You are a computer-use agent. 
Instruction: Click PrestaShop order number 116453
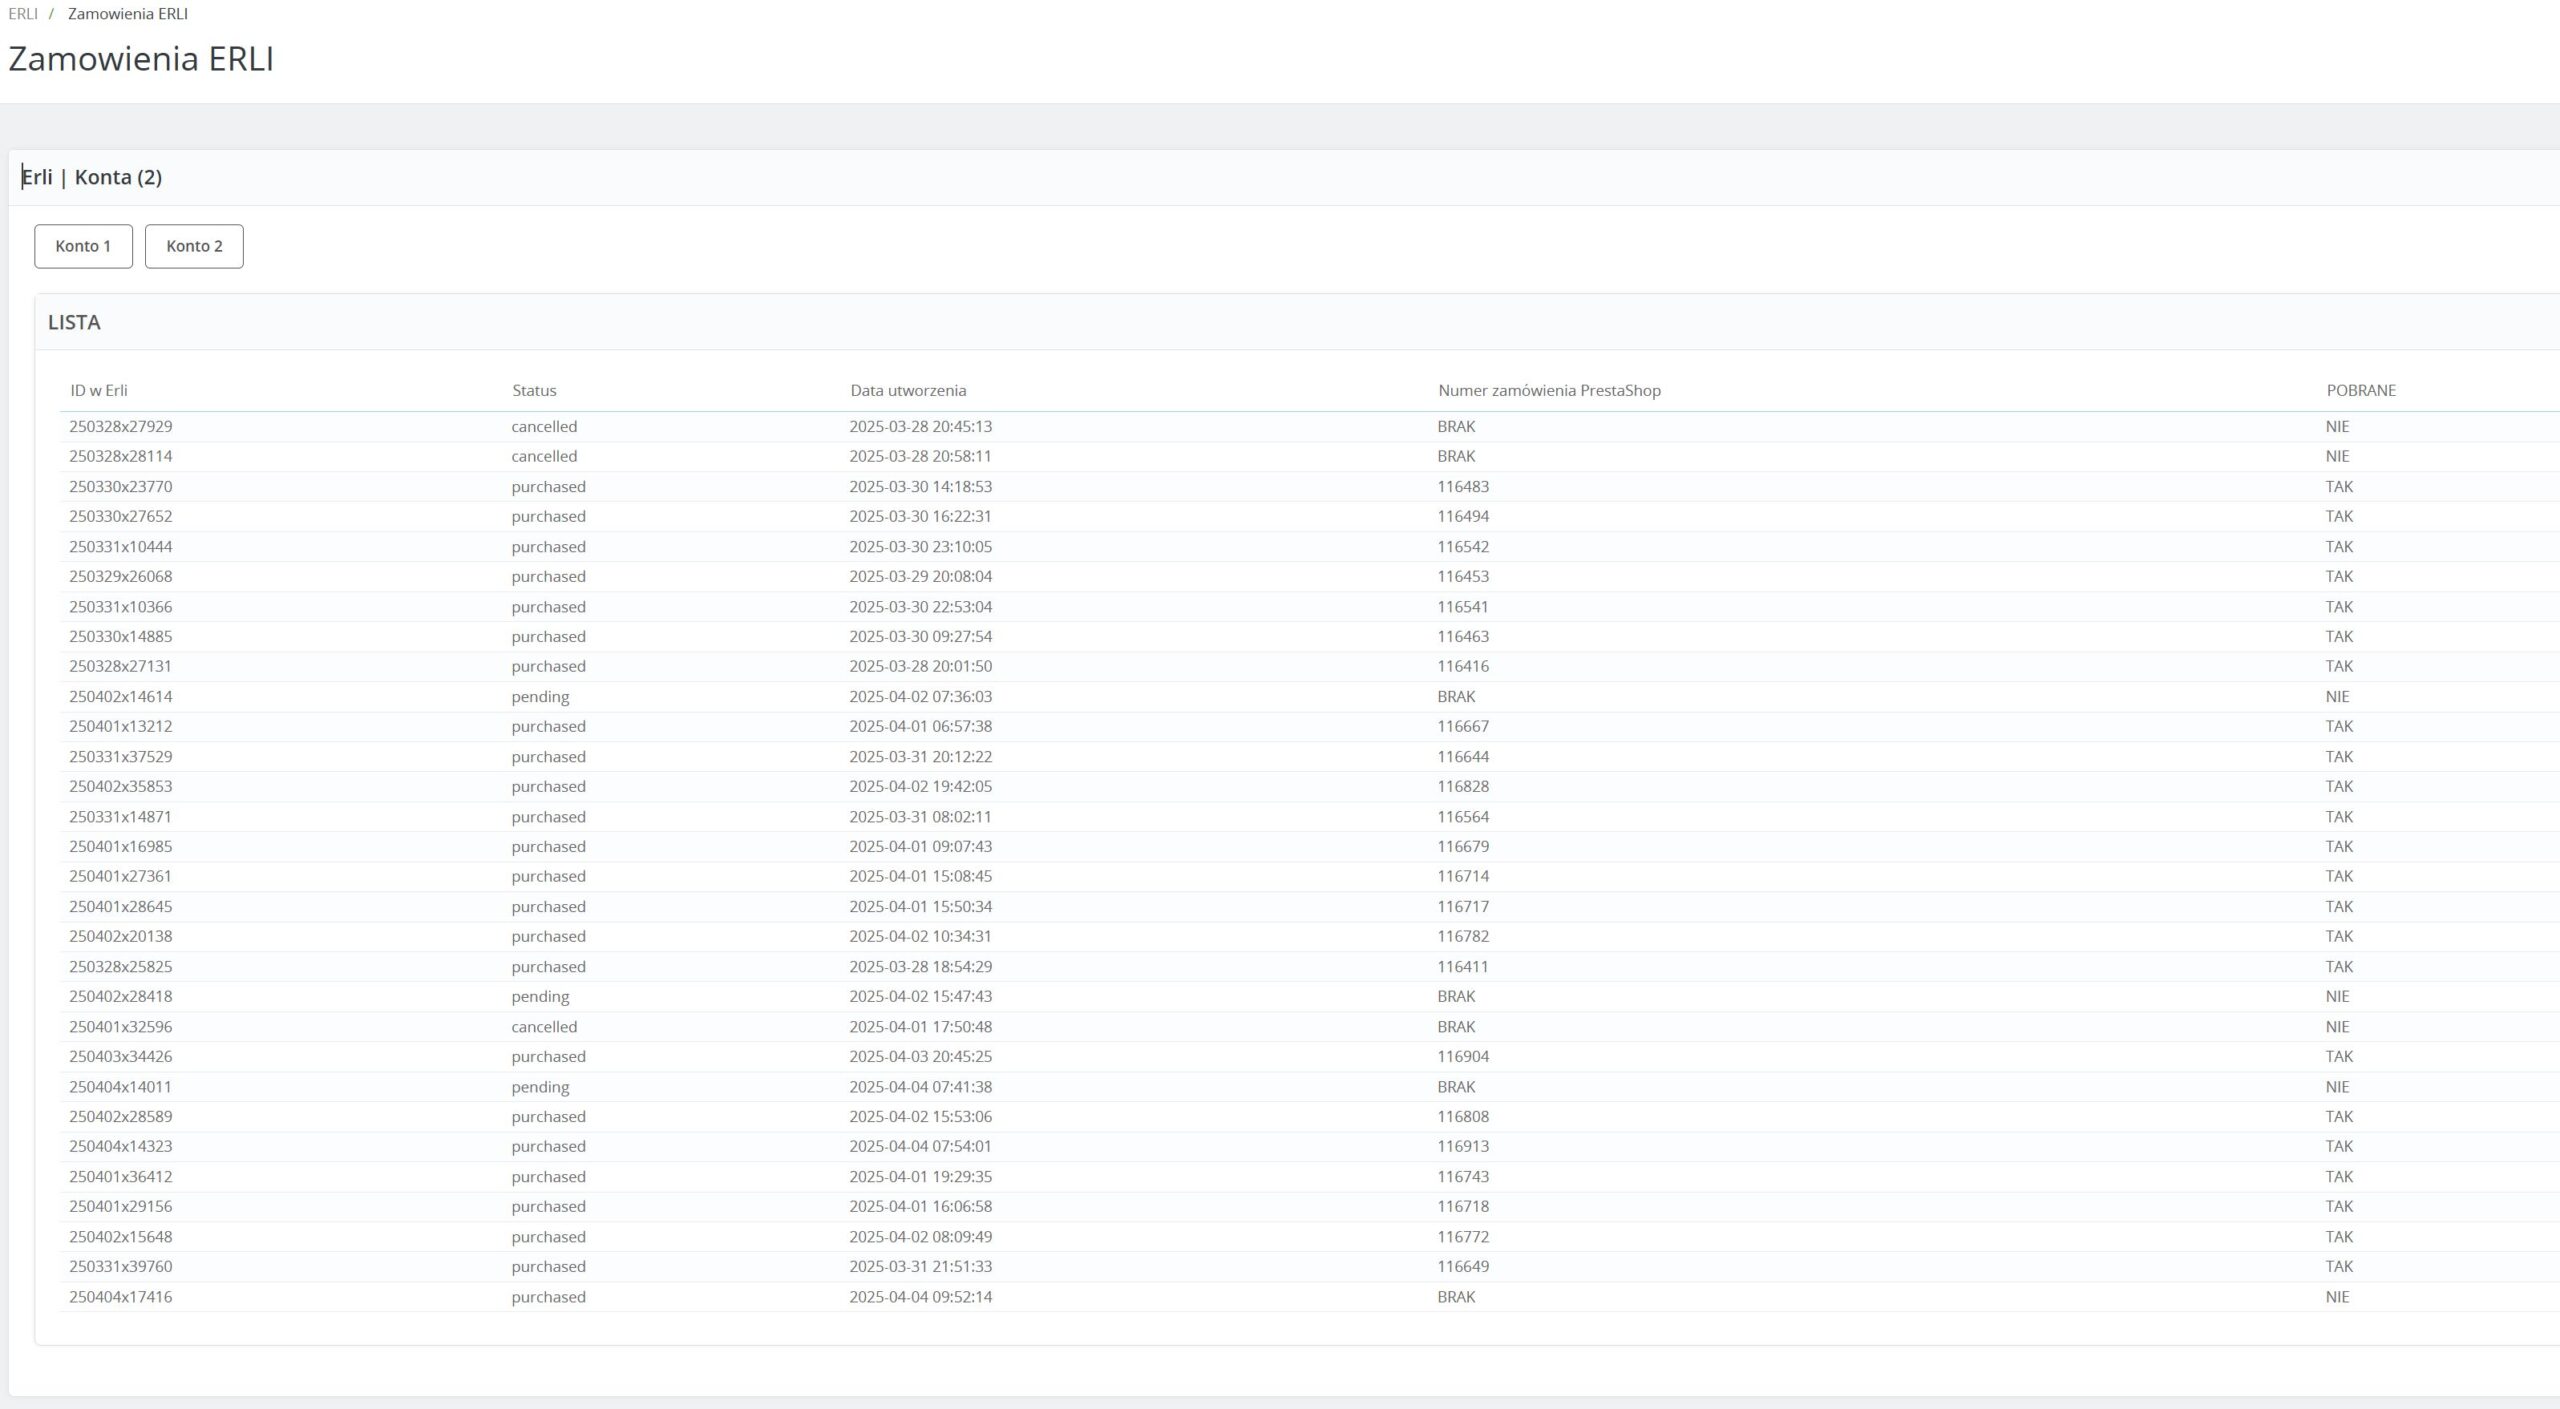(x=1463, y=576)
